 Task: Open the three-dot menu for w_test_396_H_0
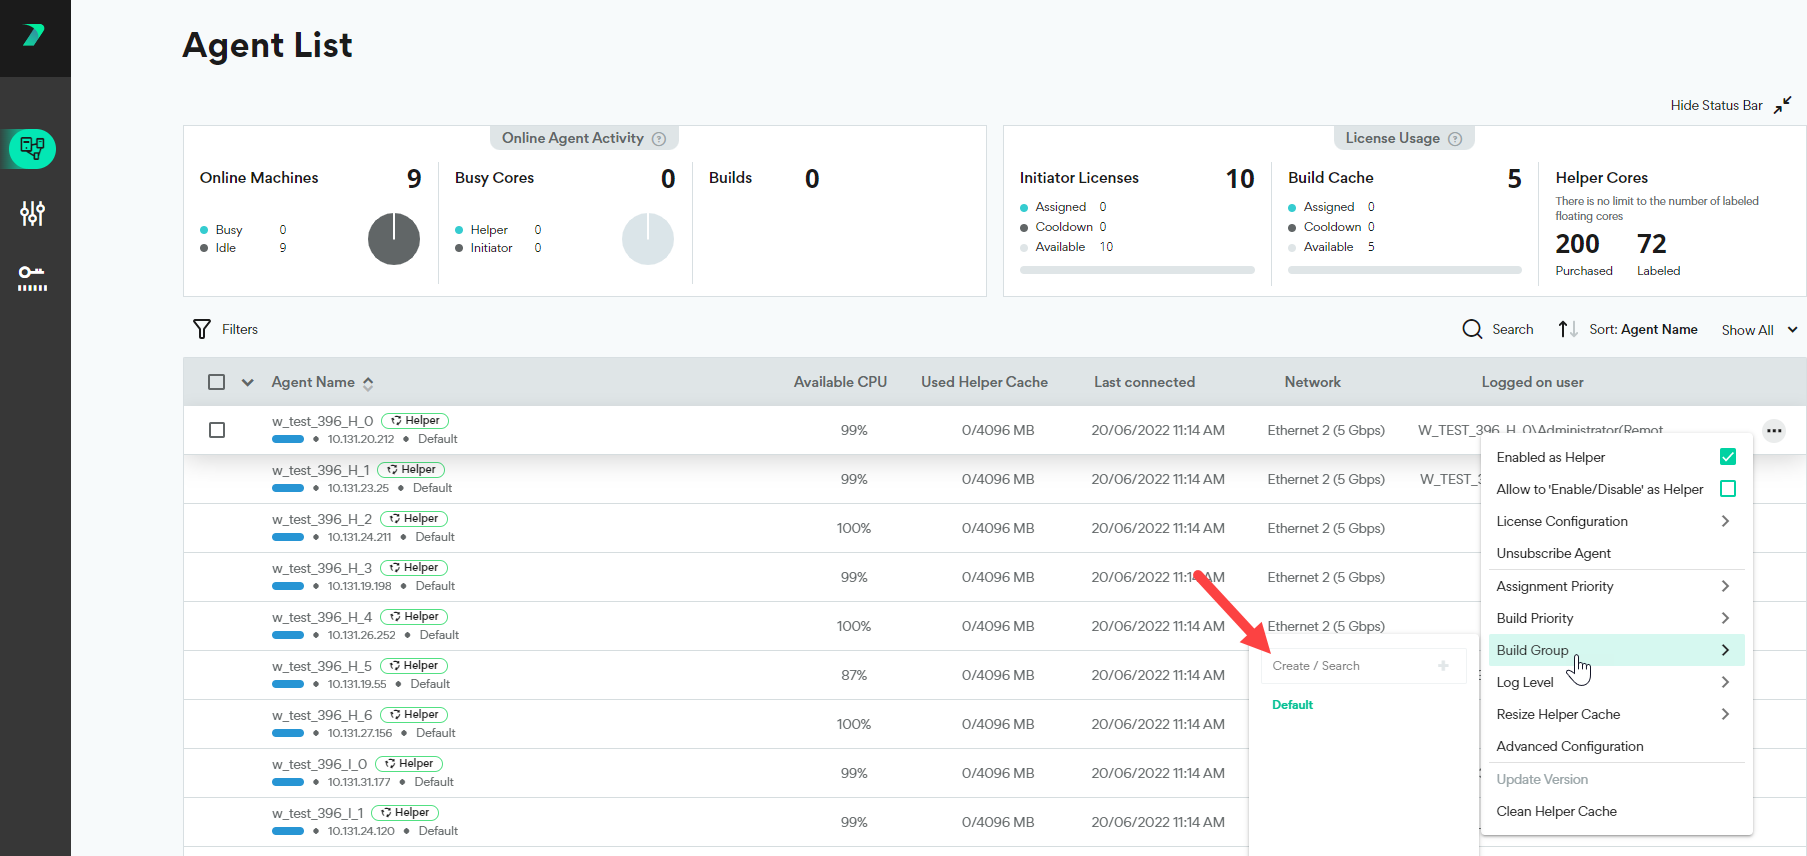pos(1774,431)
